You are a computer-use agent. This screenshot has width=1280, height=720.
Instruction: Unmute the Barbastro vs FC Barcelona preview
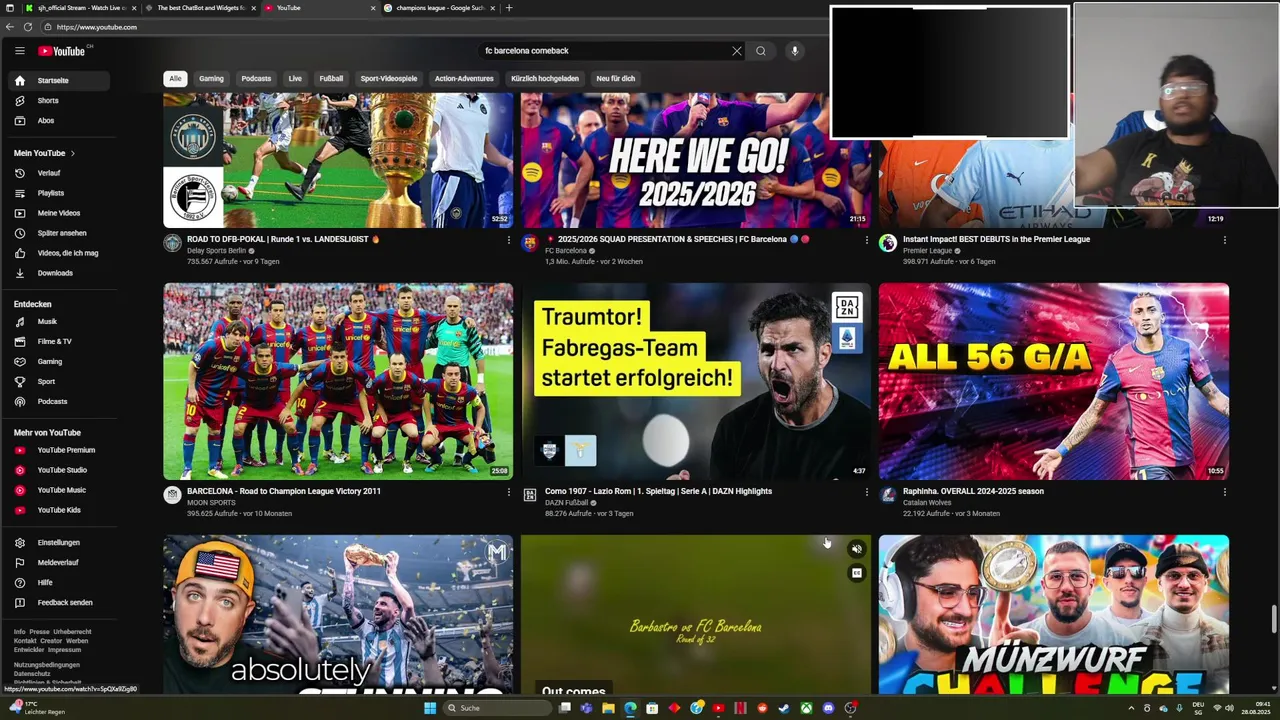(x=857, y=549)
